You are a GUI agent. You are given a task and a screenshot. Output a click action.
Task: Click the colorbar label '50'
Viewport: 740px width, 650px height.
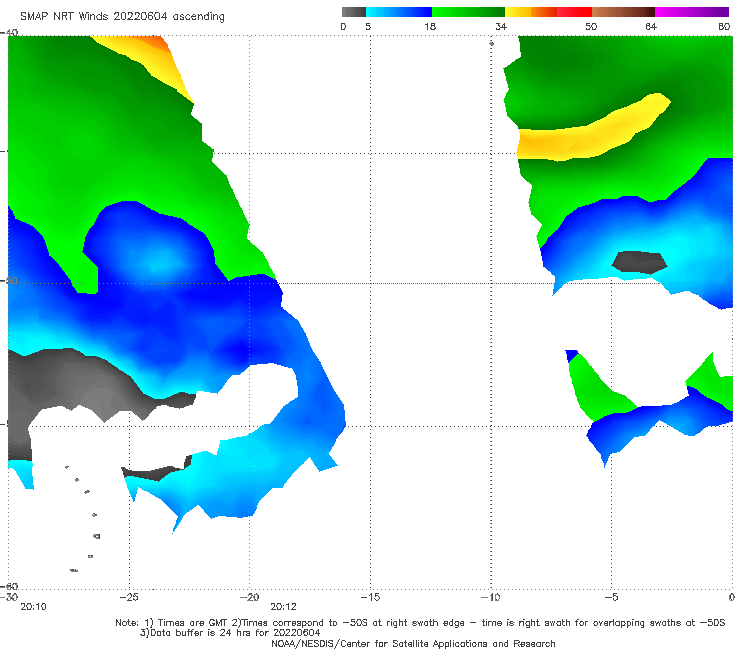[x=591, y=26]
